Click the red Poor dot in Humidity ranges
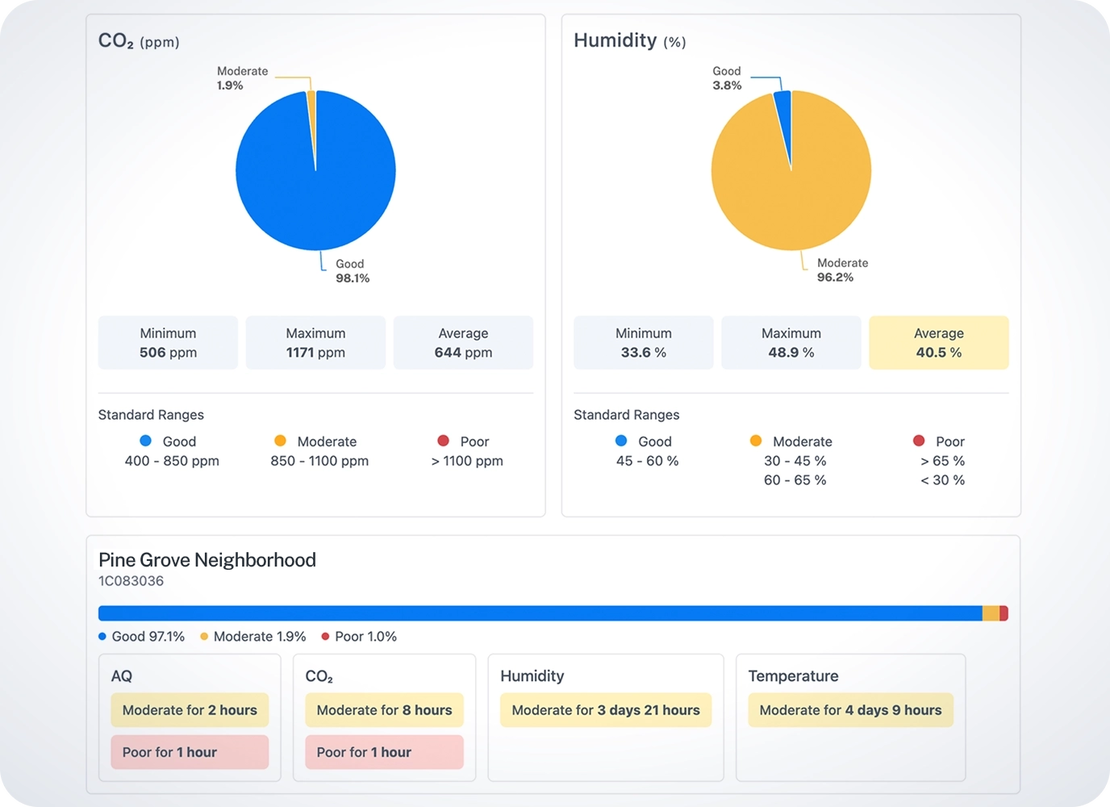Image resolution: width=1110 pixels, height=807 pixels. (919, 441)
